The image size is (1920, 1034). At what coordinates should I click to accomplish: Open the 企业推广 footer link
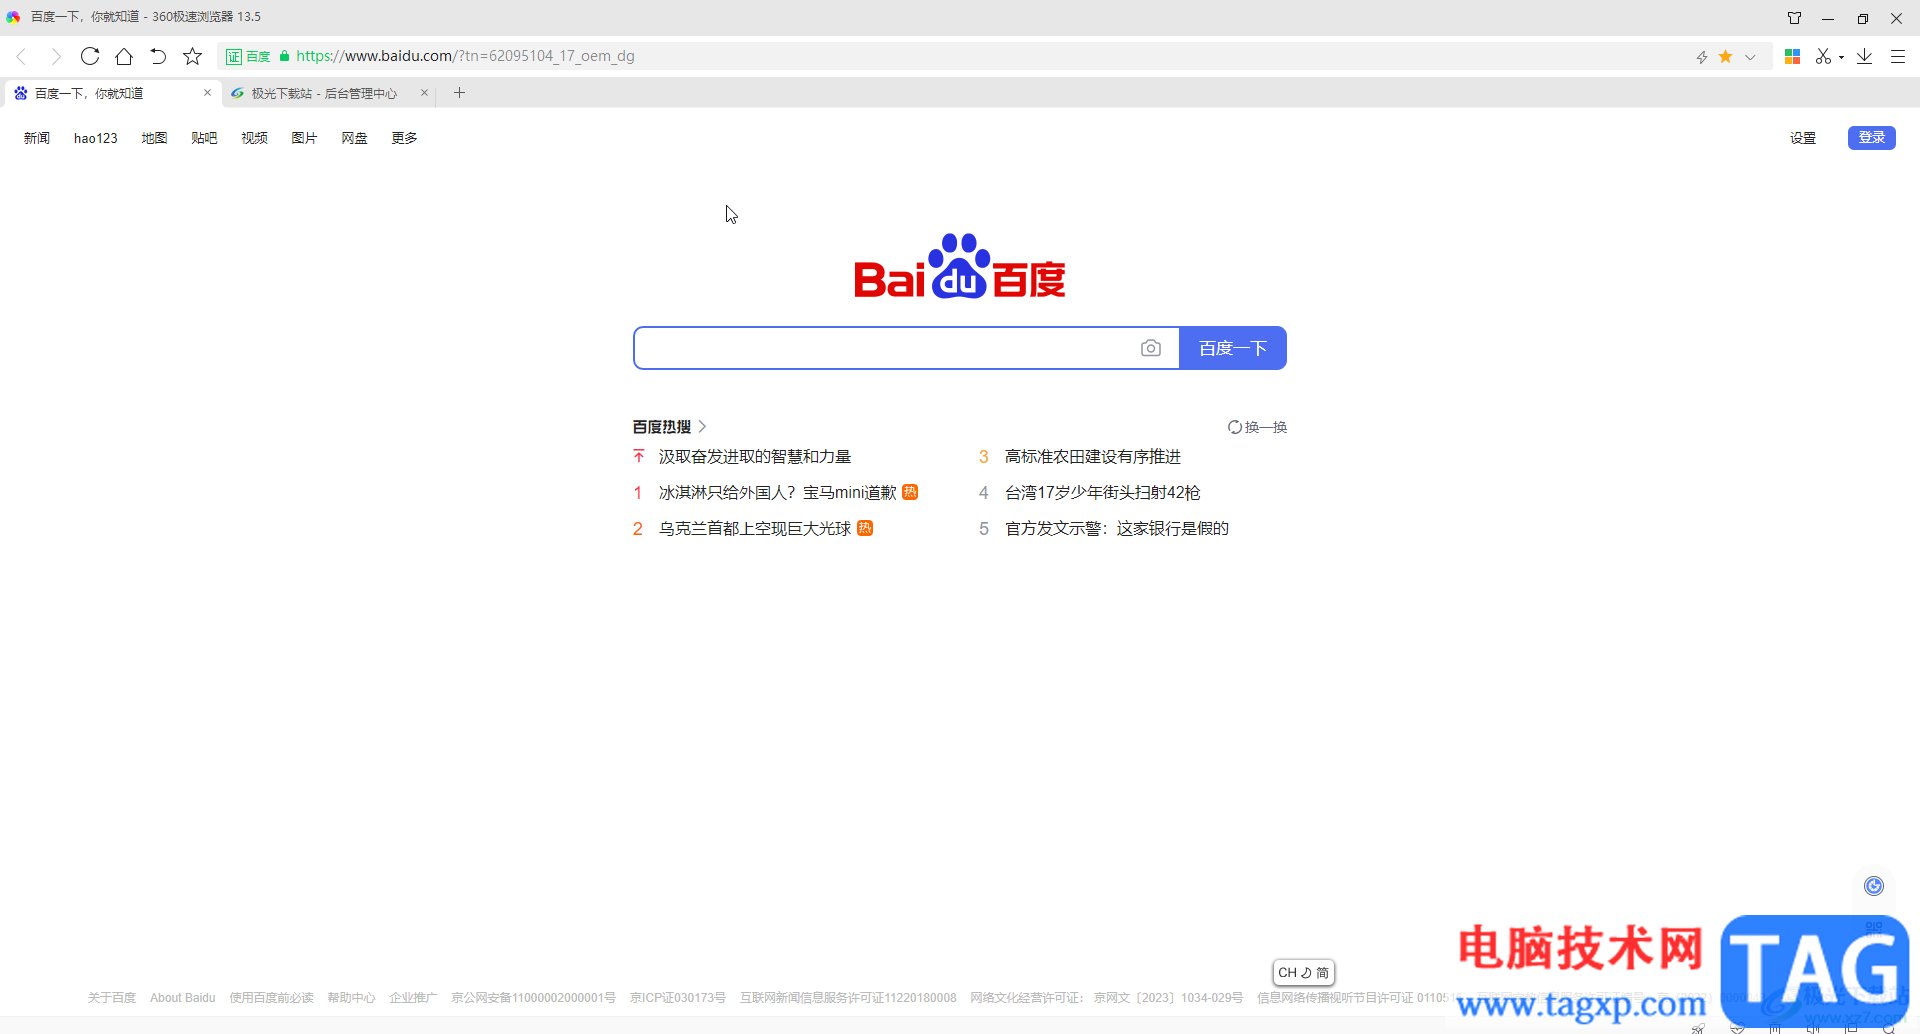click(413, 998)
